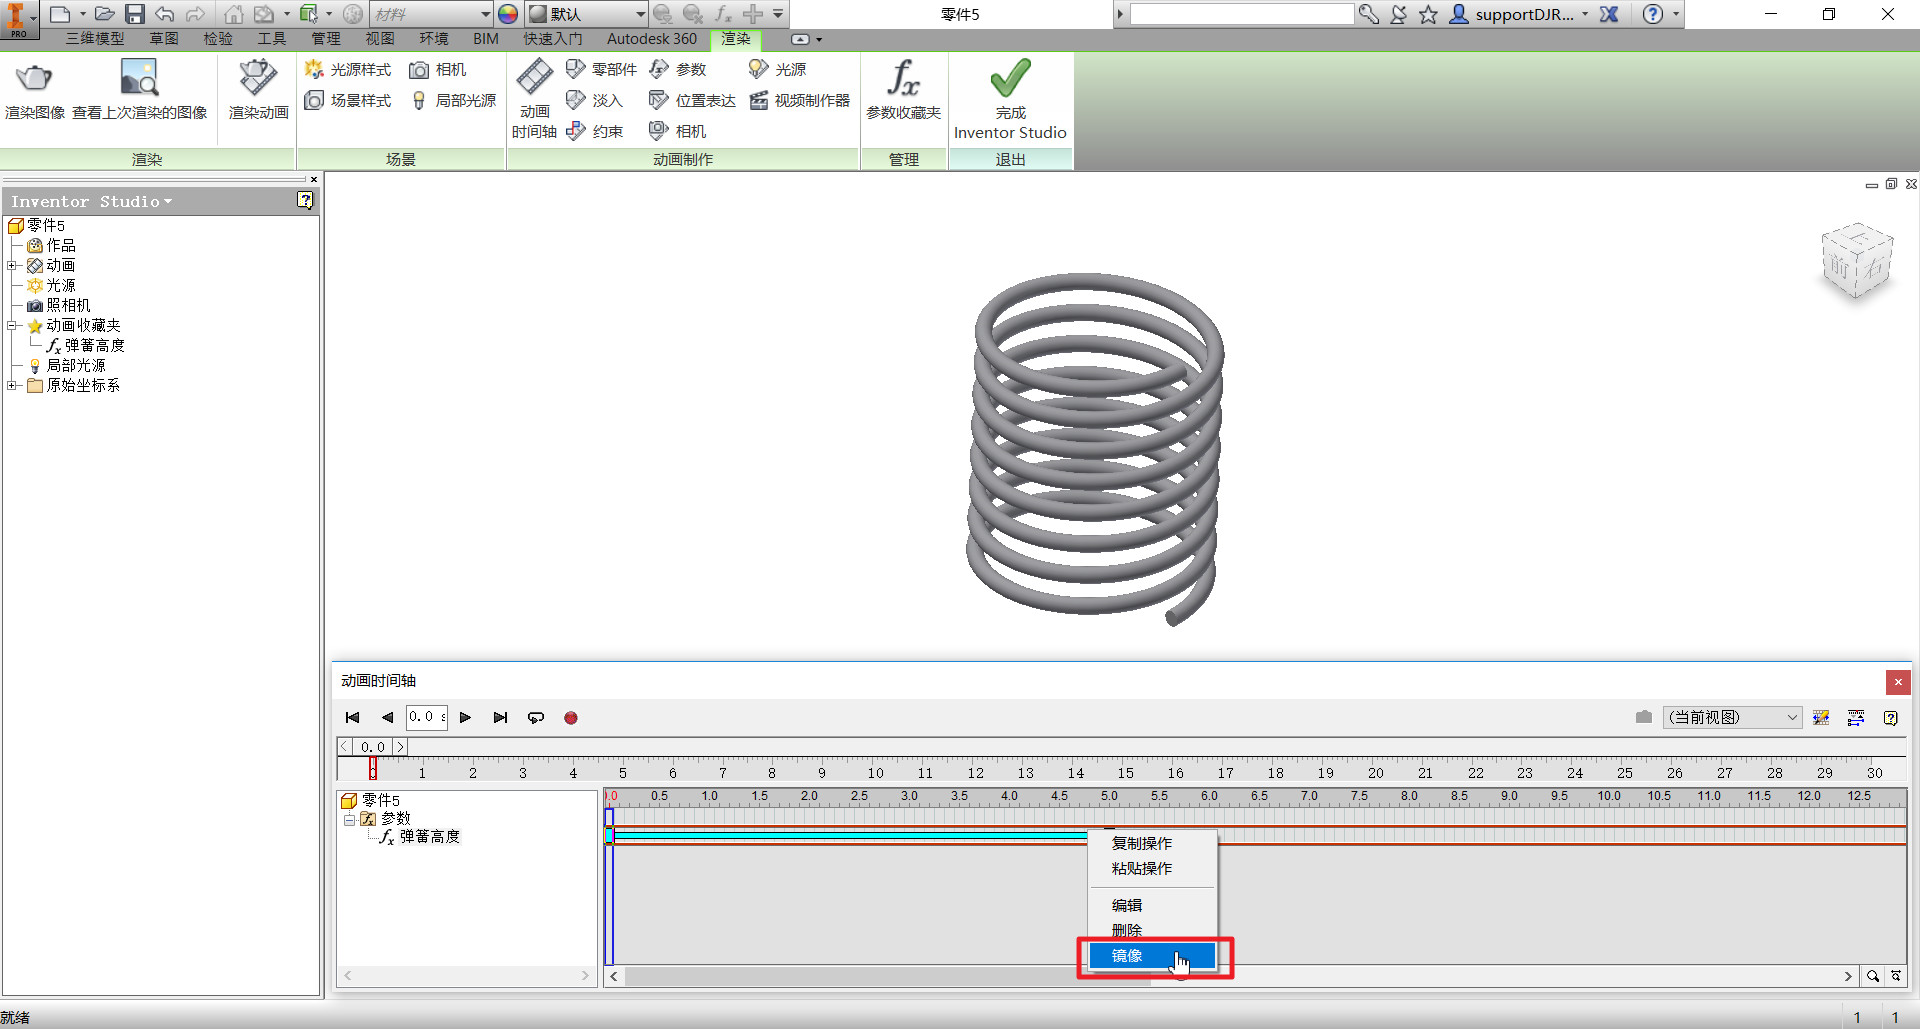The image size is (1920, 1029).
Task: Switch to the 三维模型 ribbon tab
Action: pyautogui.click(x=95, y=39)
